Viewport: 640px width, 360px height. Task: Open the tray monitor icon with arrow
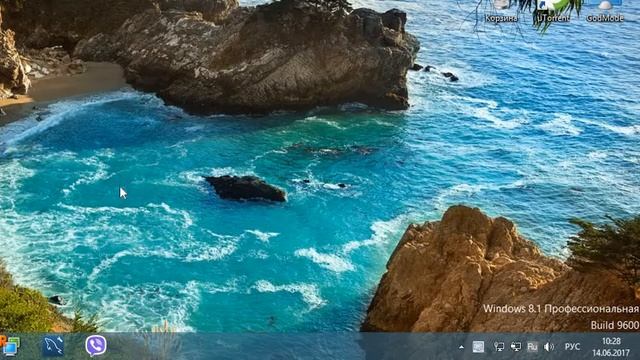[x=516, y=347]
